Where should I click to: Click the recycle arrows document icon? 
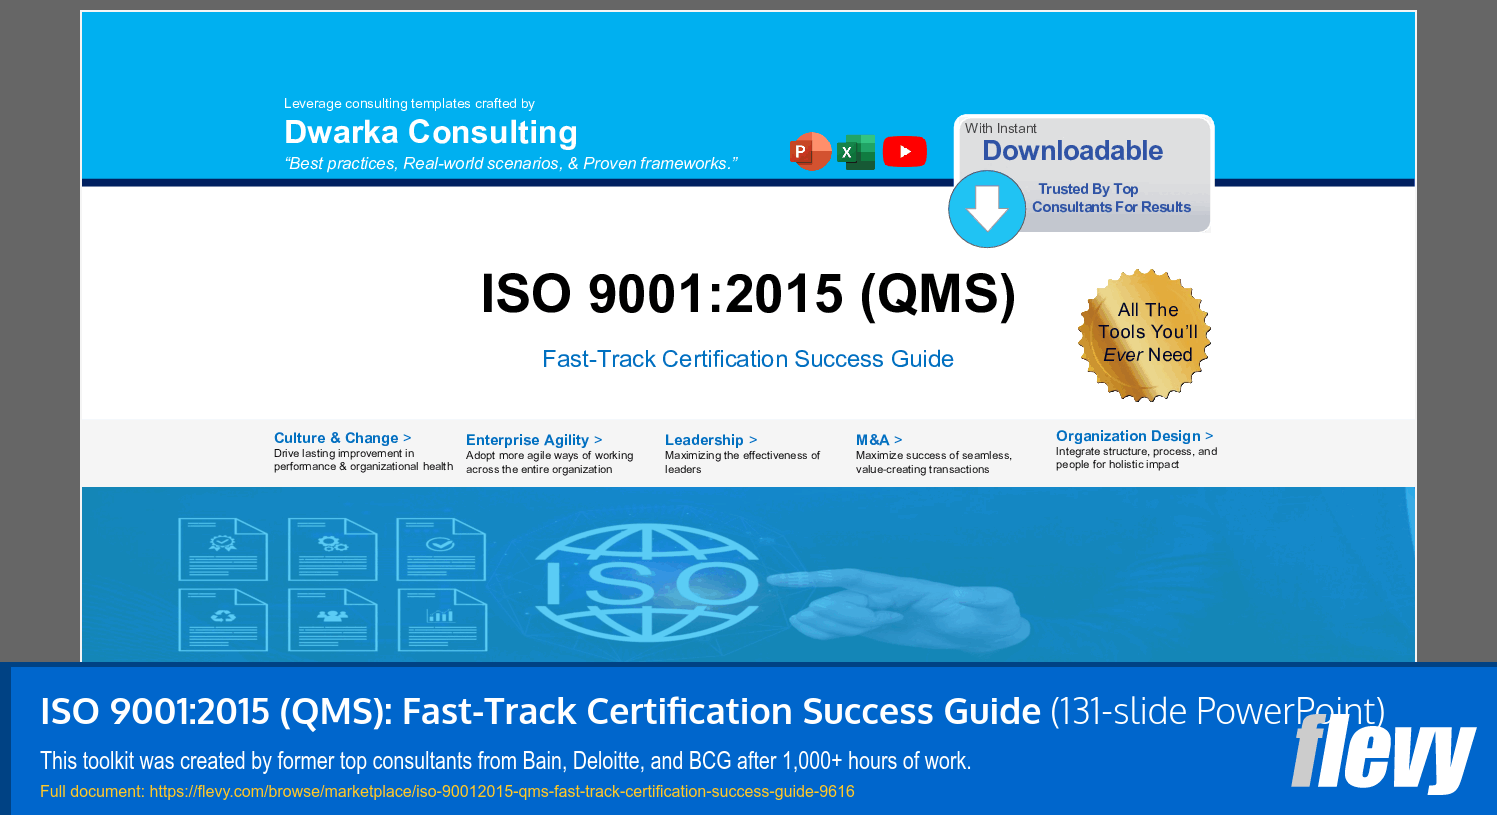click(x=223, y=620)
